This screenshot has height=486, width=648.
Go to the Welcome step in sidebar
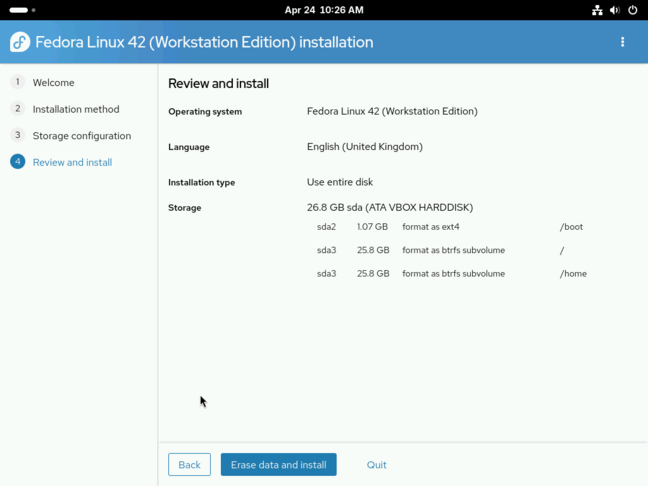(x=54, y=83)
